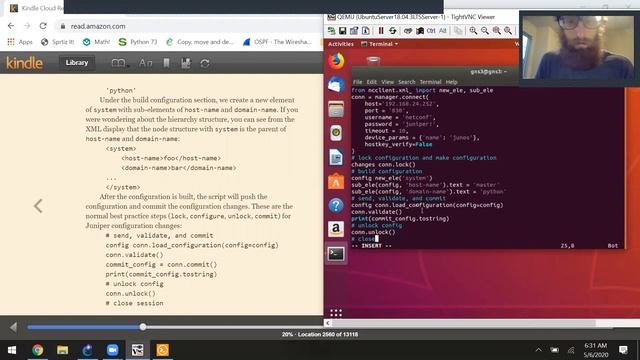
Task: Show Kindle notes and marks icon
Action: click(186, 63)
